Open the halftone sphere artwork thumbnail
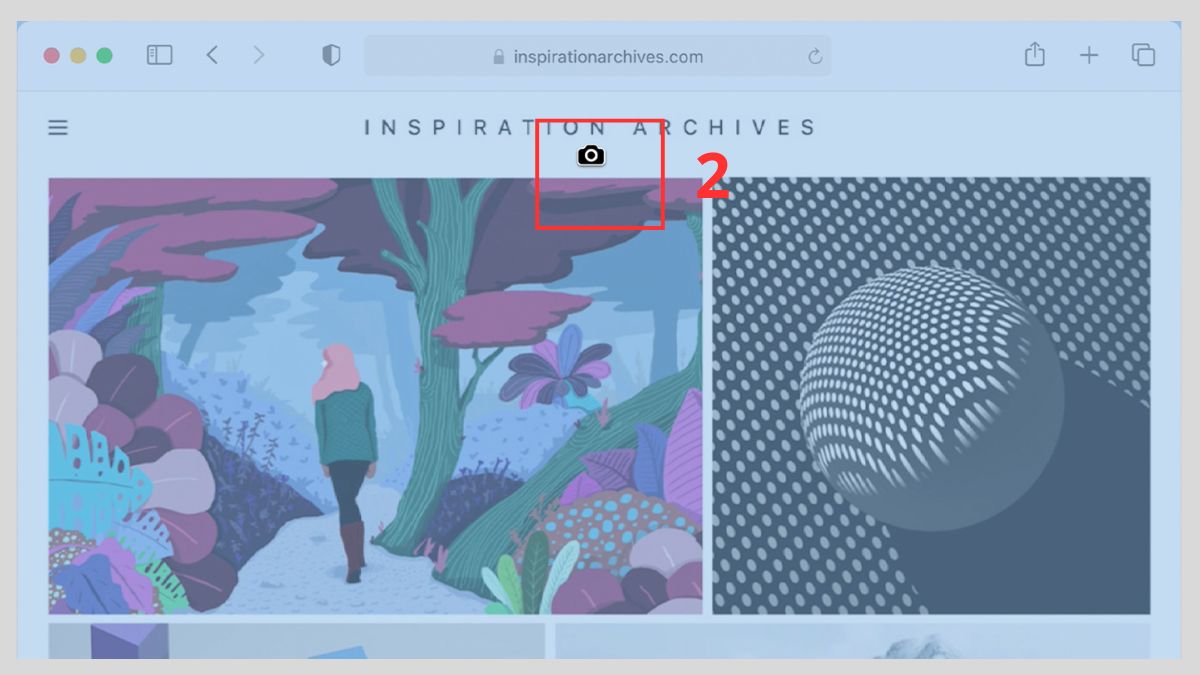The height and width of the screenshot is (675, 1200). [931, 396]
